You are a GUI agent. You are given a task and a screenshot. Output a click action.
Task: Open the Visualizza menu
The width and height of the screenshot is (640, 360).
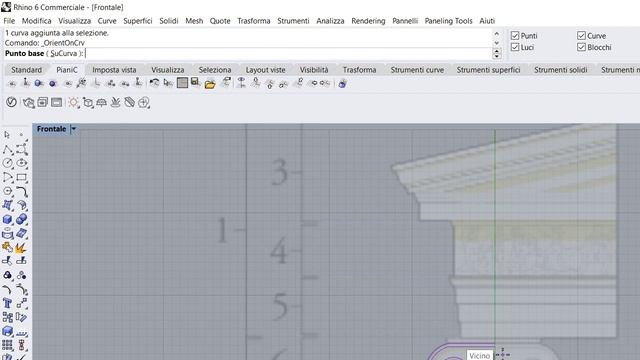tap(74, 21)
